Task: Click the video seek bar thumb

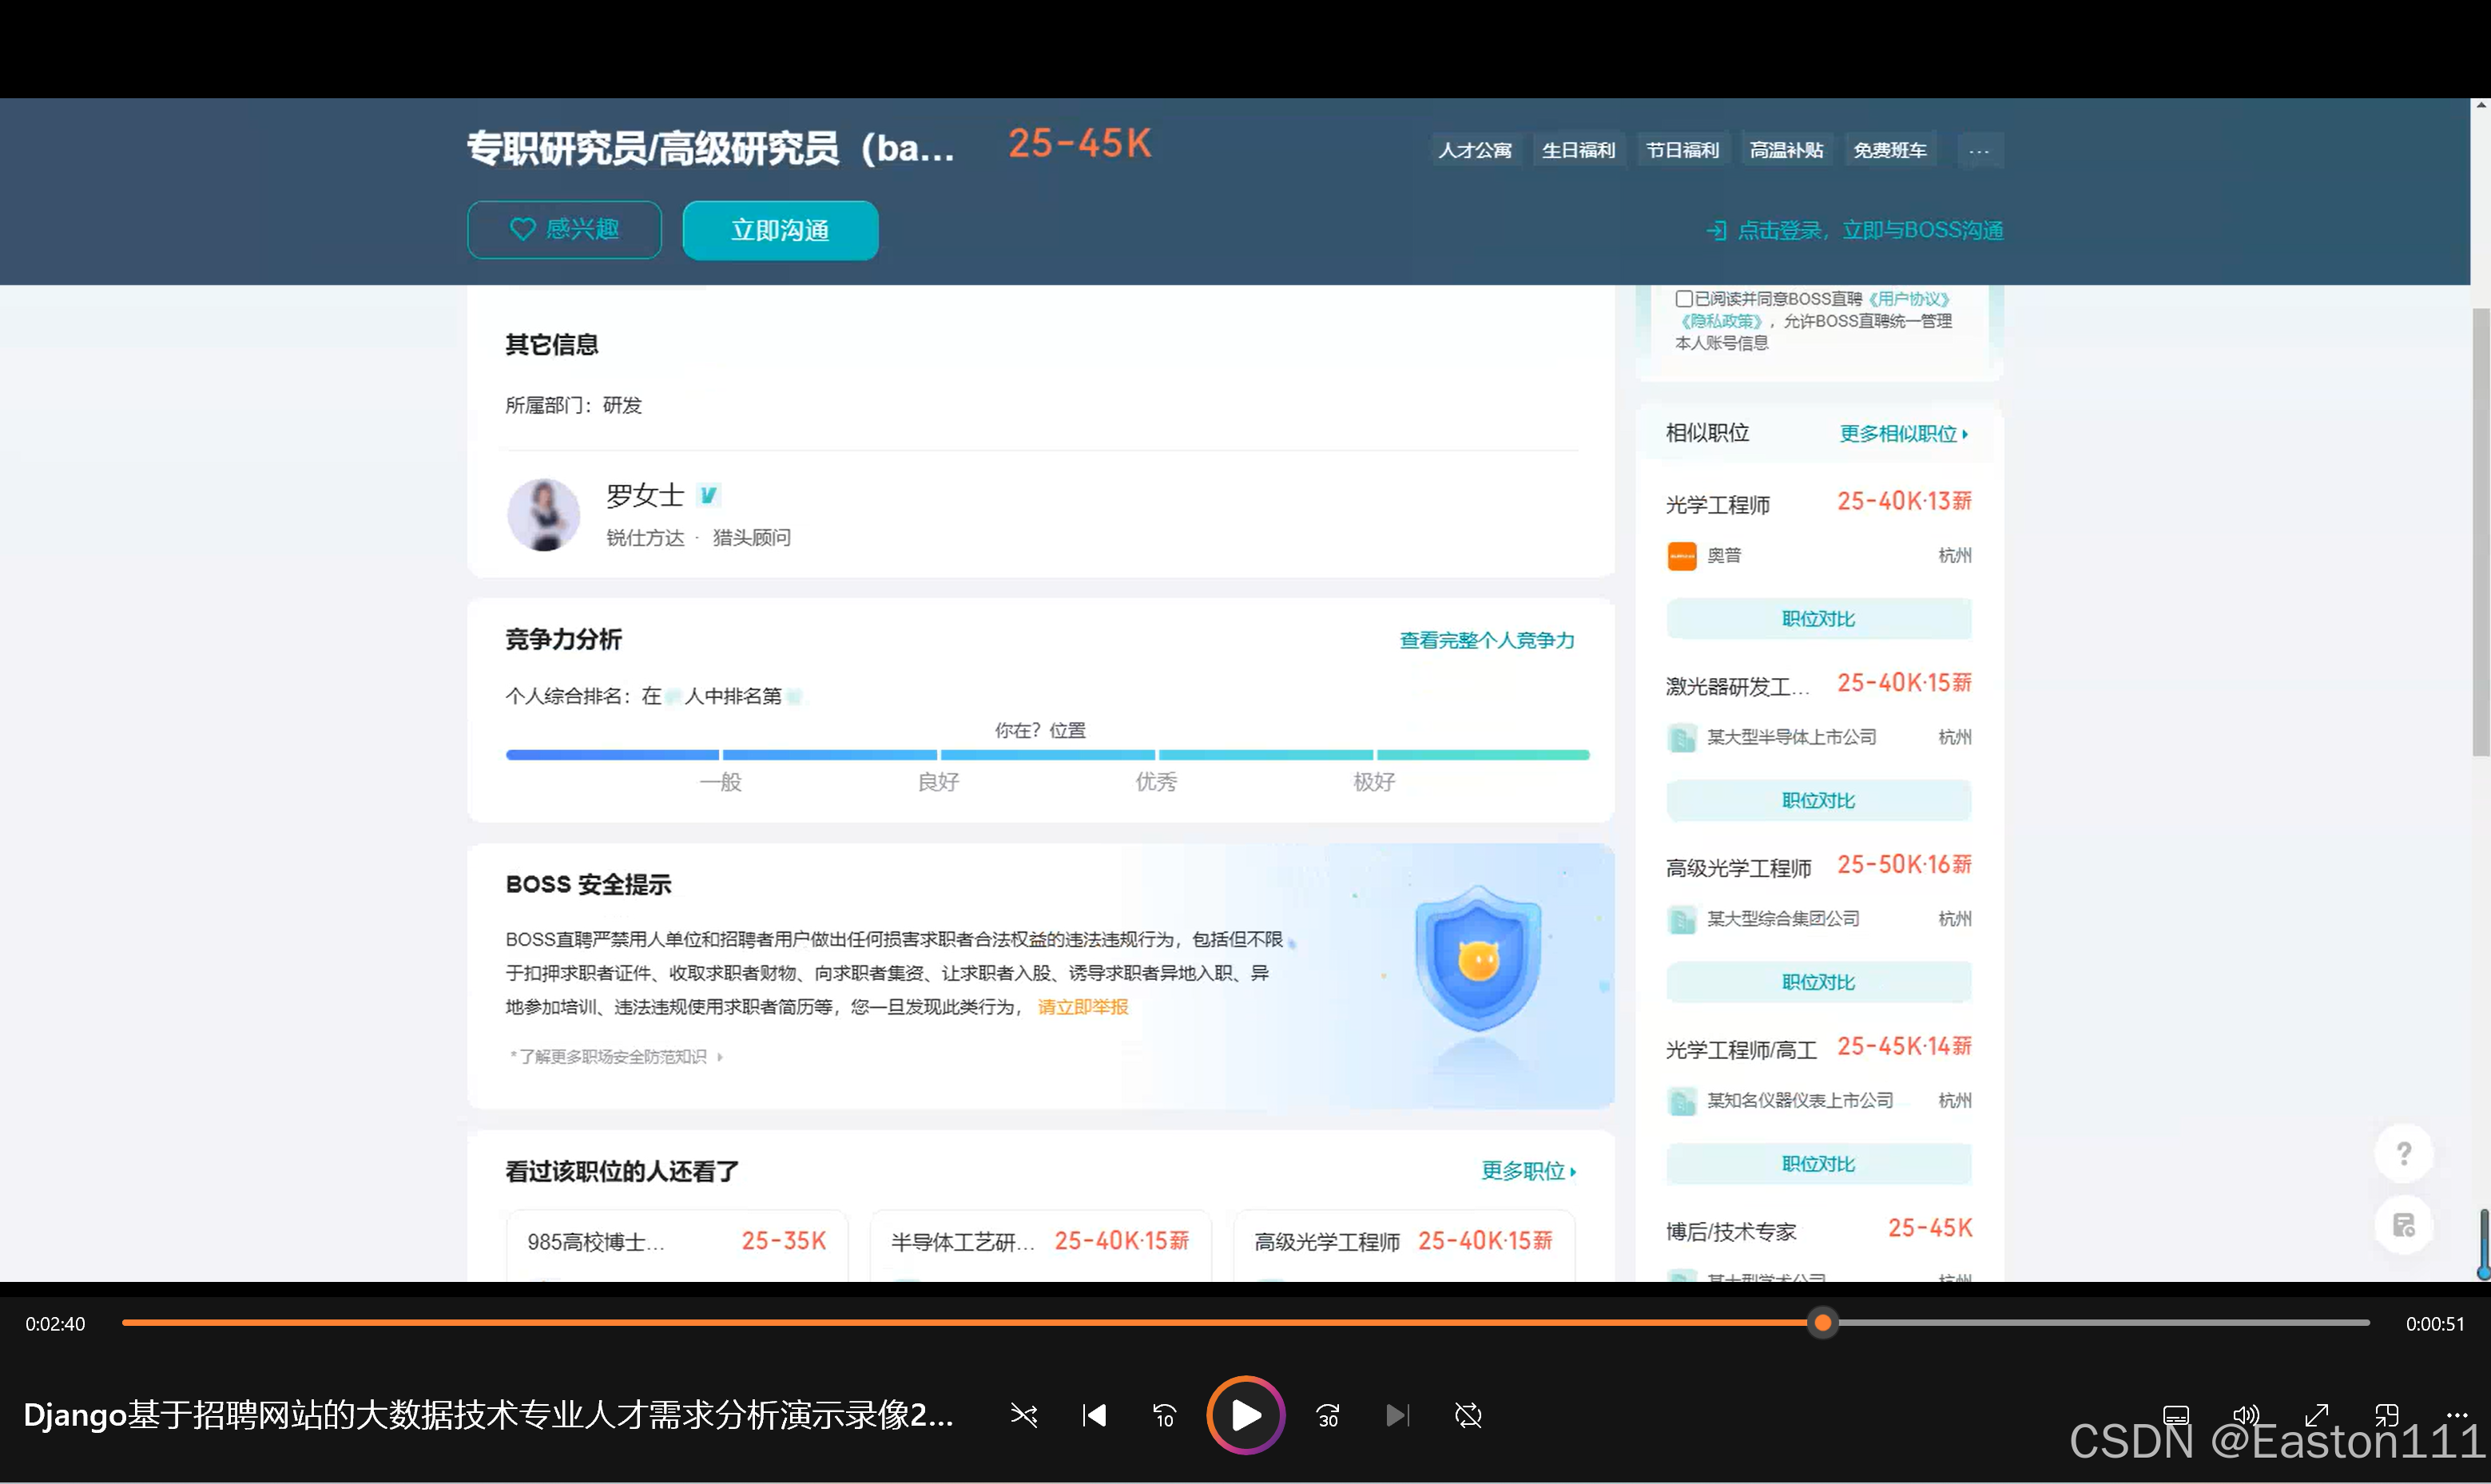Action: 1823,1323
